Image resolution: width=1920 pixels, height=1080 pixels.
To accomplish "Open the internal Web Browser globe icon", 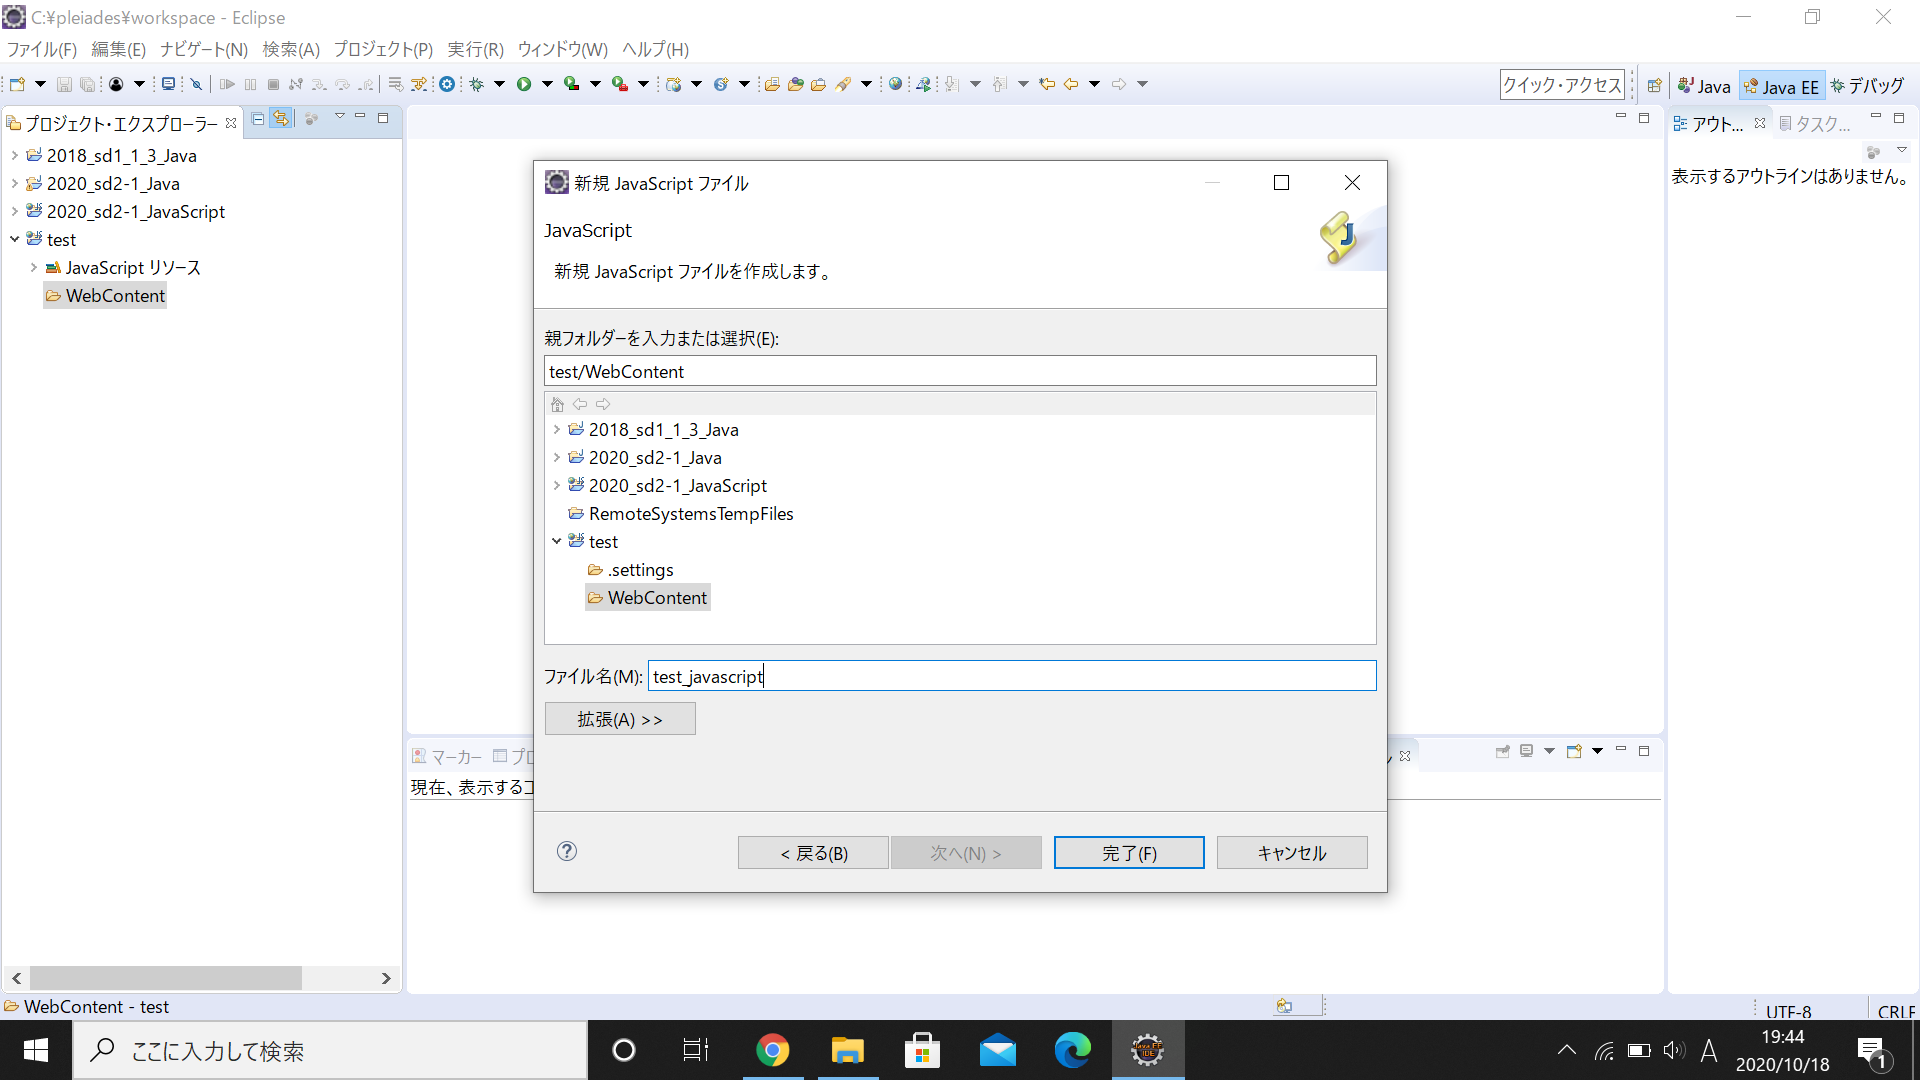I will click(x=896, y=84).
